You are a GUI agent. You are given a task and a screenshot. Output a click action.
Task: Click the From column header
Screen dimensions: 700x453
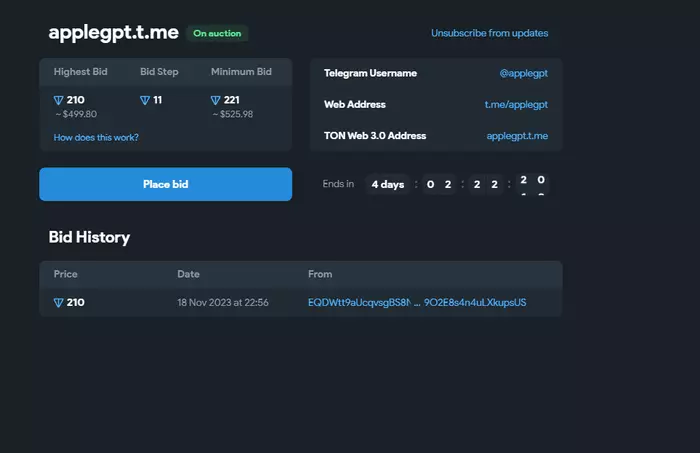320,274
